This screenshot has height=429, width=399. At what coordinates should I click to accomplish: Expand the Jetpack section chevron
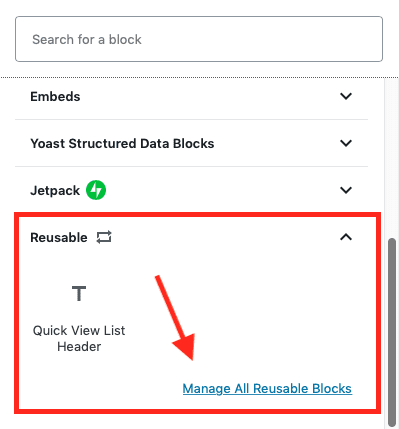point(346,190)
